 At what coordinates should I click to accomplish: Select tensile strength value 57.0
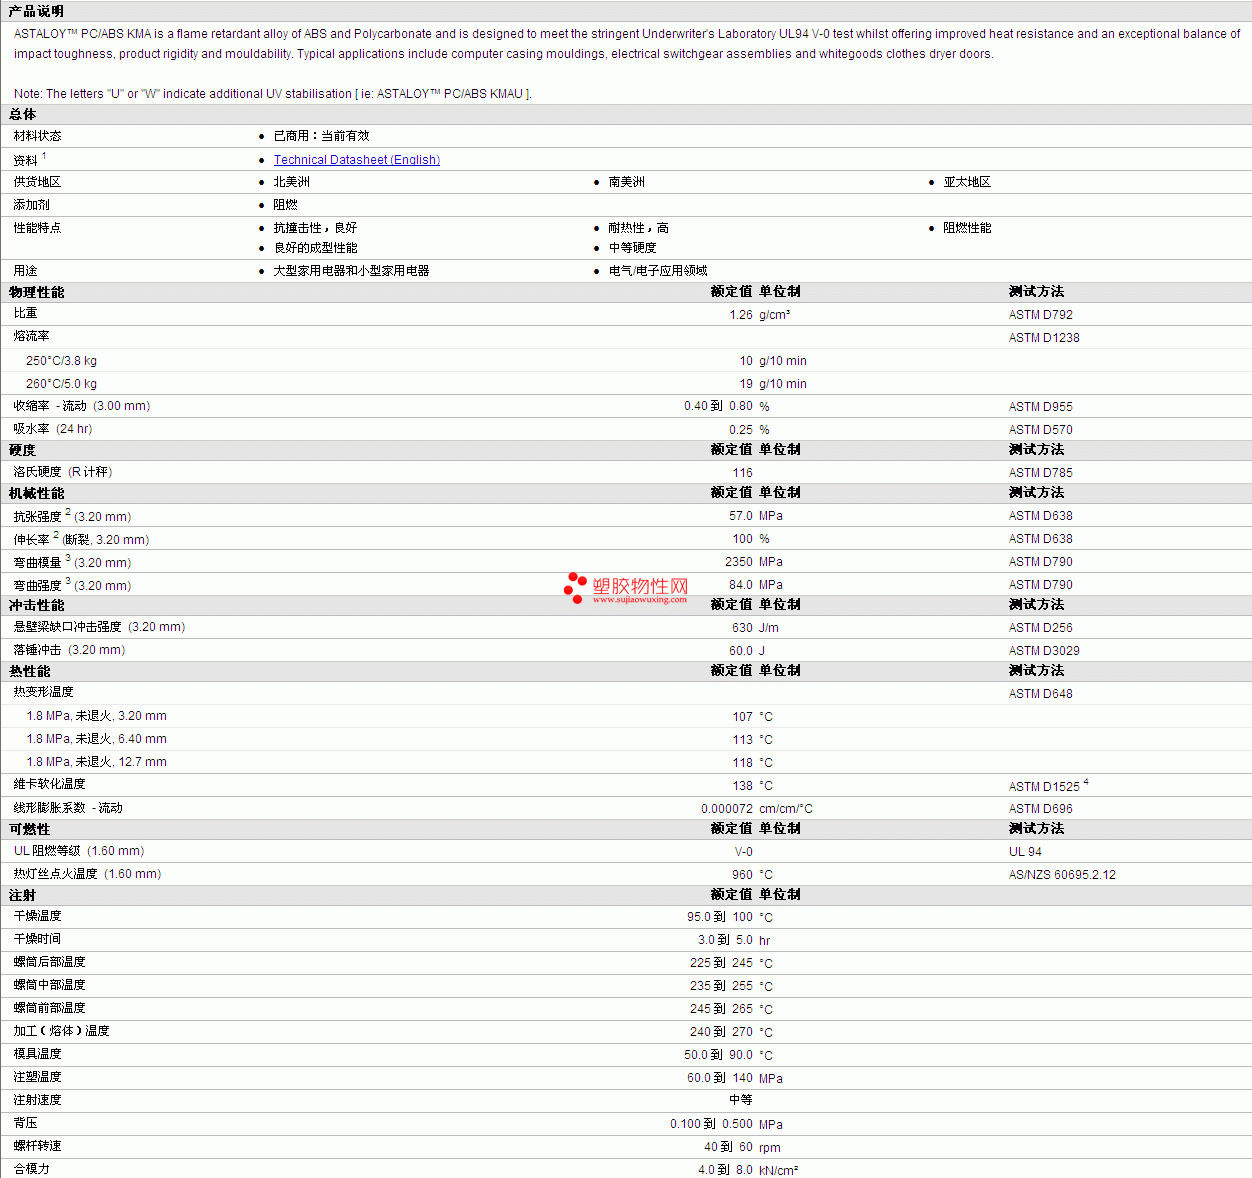point(741,516)
